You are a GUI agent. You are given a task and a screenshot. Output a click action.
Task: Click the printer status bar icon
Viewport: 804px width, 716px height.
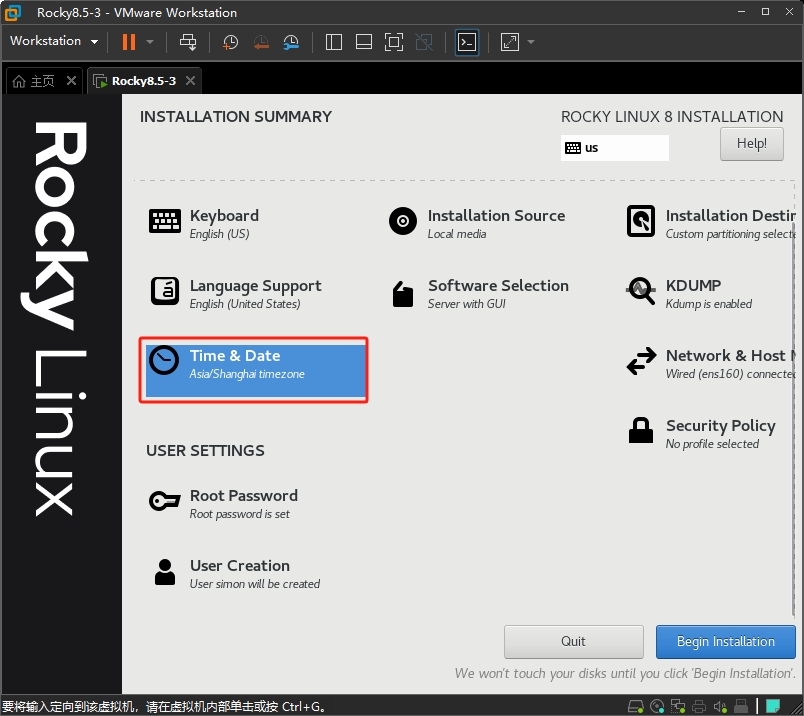click(x=699, y=707)
